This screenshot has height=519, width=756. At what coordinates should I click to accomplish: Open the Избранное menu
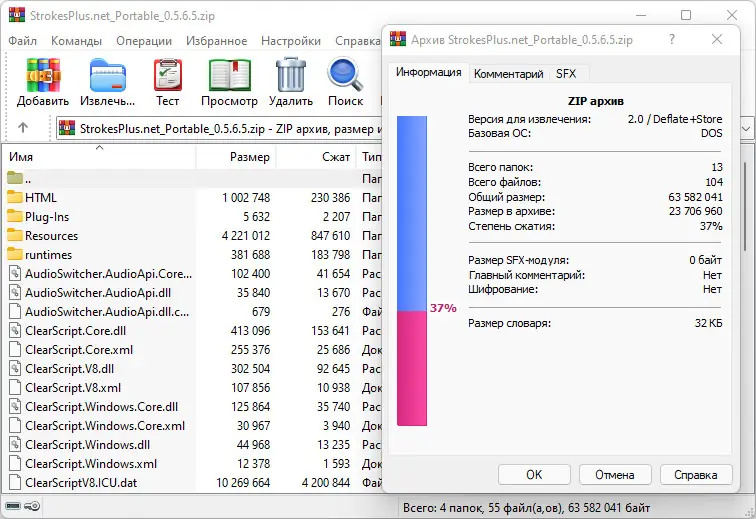216,41
